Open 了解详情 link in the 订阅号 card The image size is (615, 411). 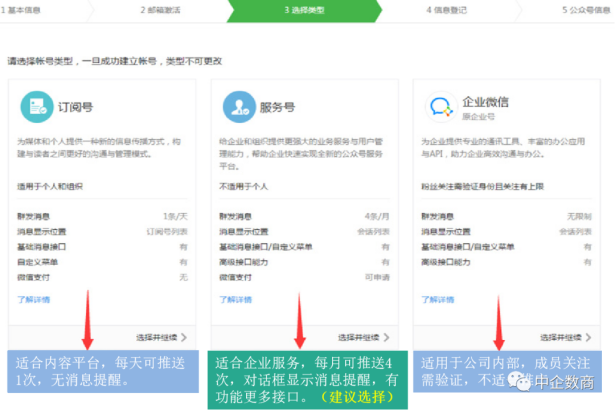33,299
